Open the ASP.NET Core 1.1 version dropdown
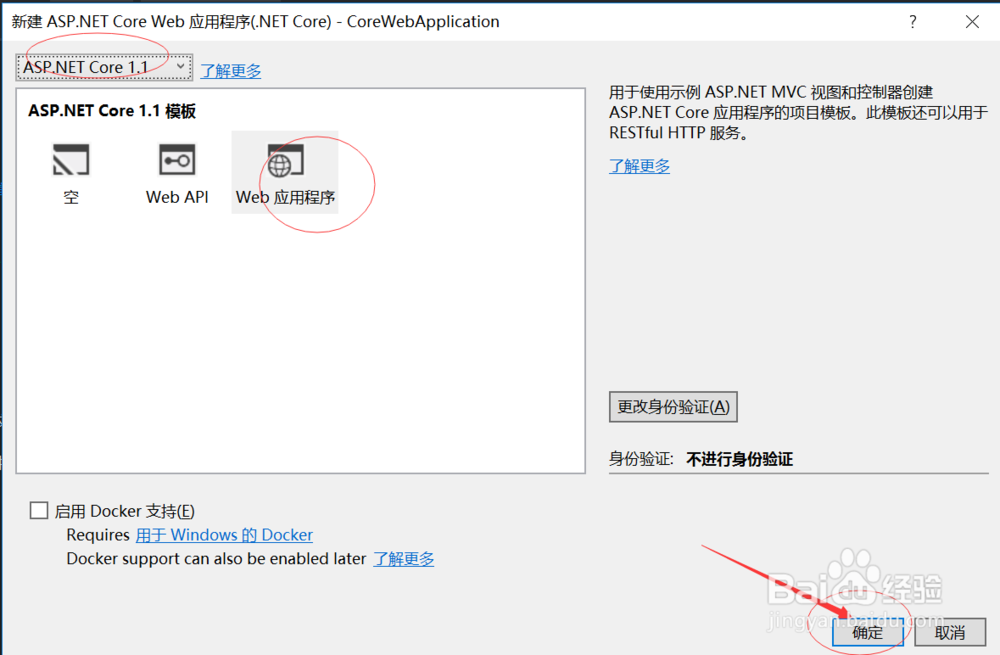The image size is (1000, 655). 104,67
